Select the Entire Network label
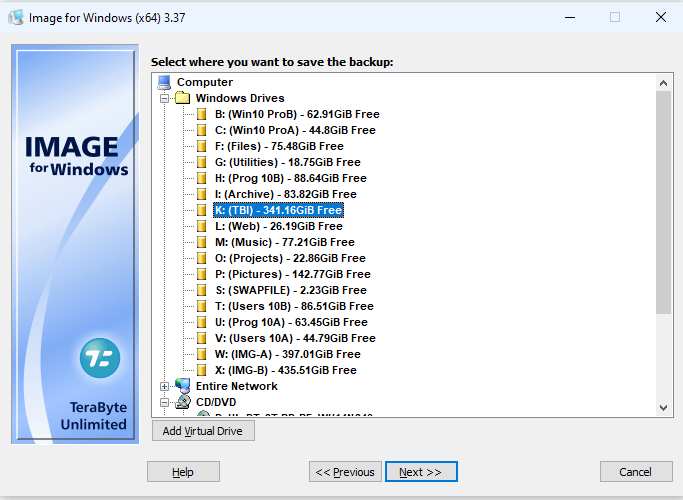683x500 pixels. [x=237, y=386]
